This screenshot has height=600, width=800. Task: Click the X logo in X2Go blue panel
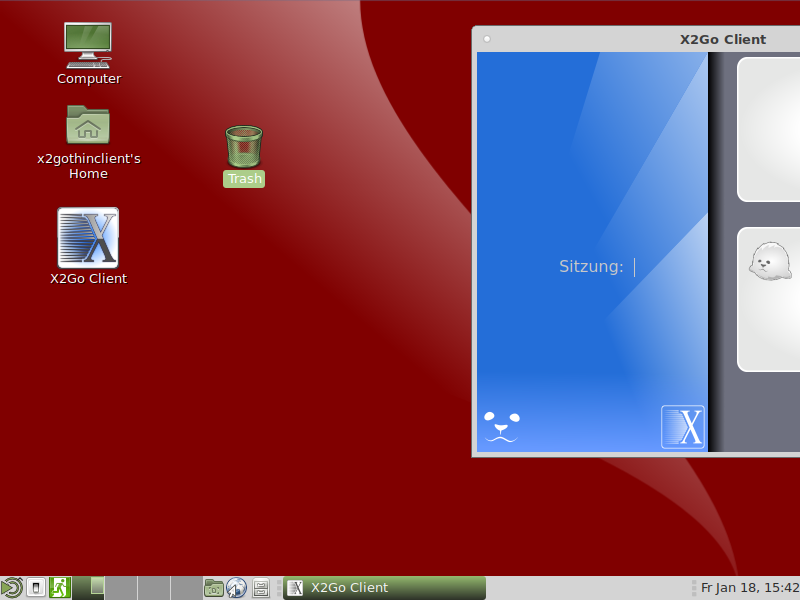pos(683,427)
